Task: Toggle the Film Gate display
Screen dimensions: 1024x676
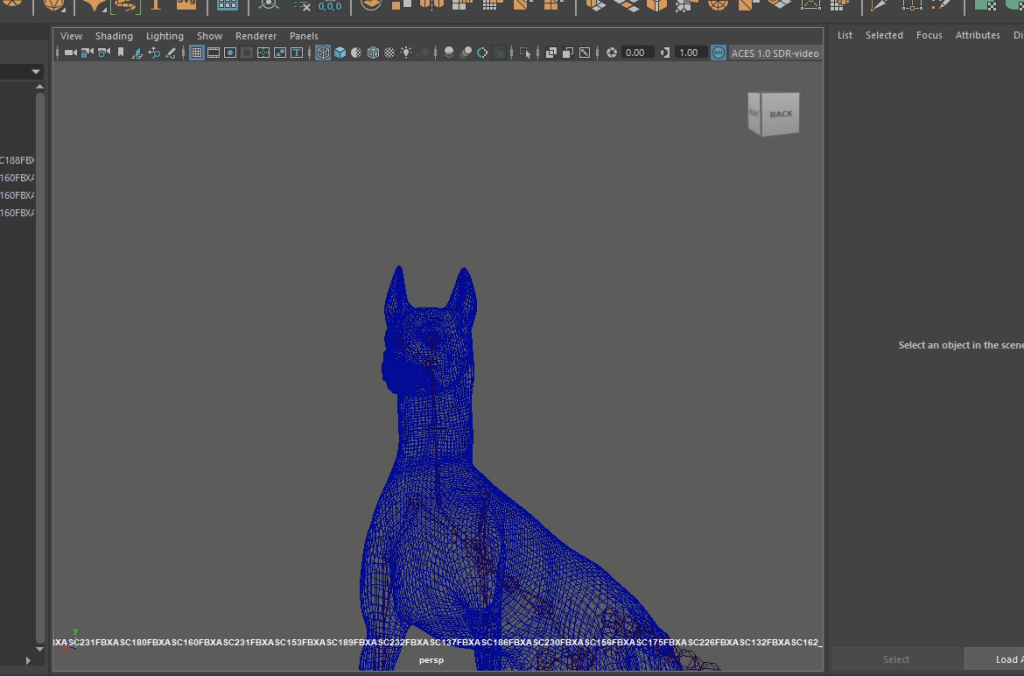Action: click(x=213, y=53)
